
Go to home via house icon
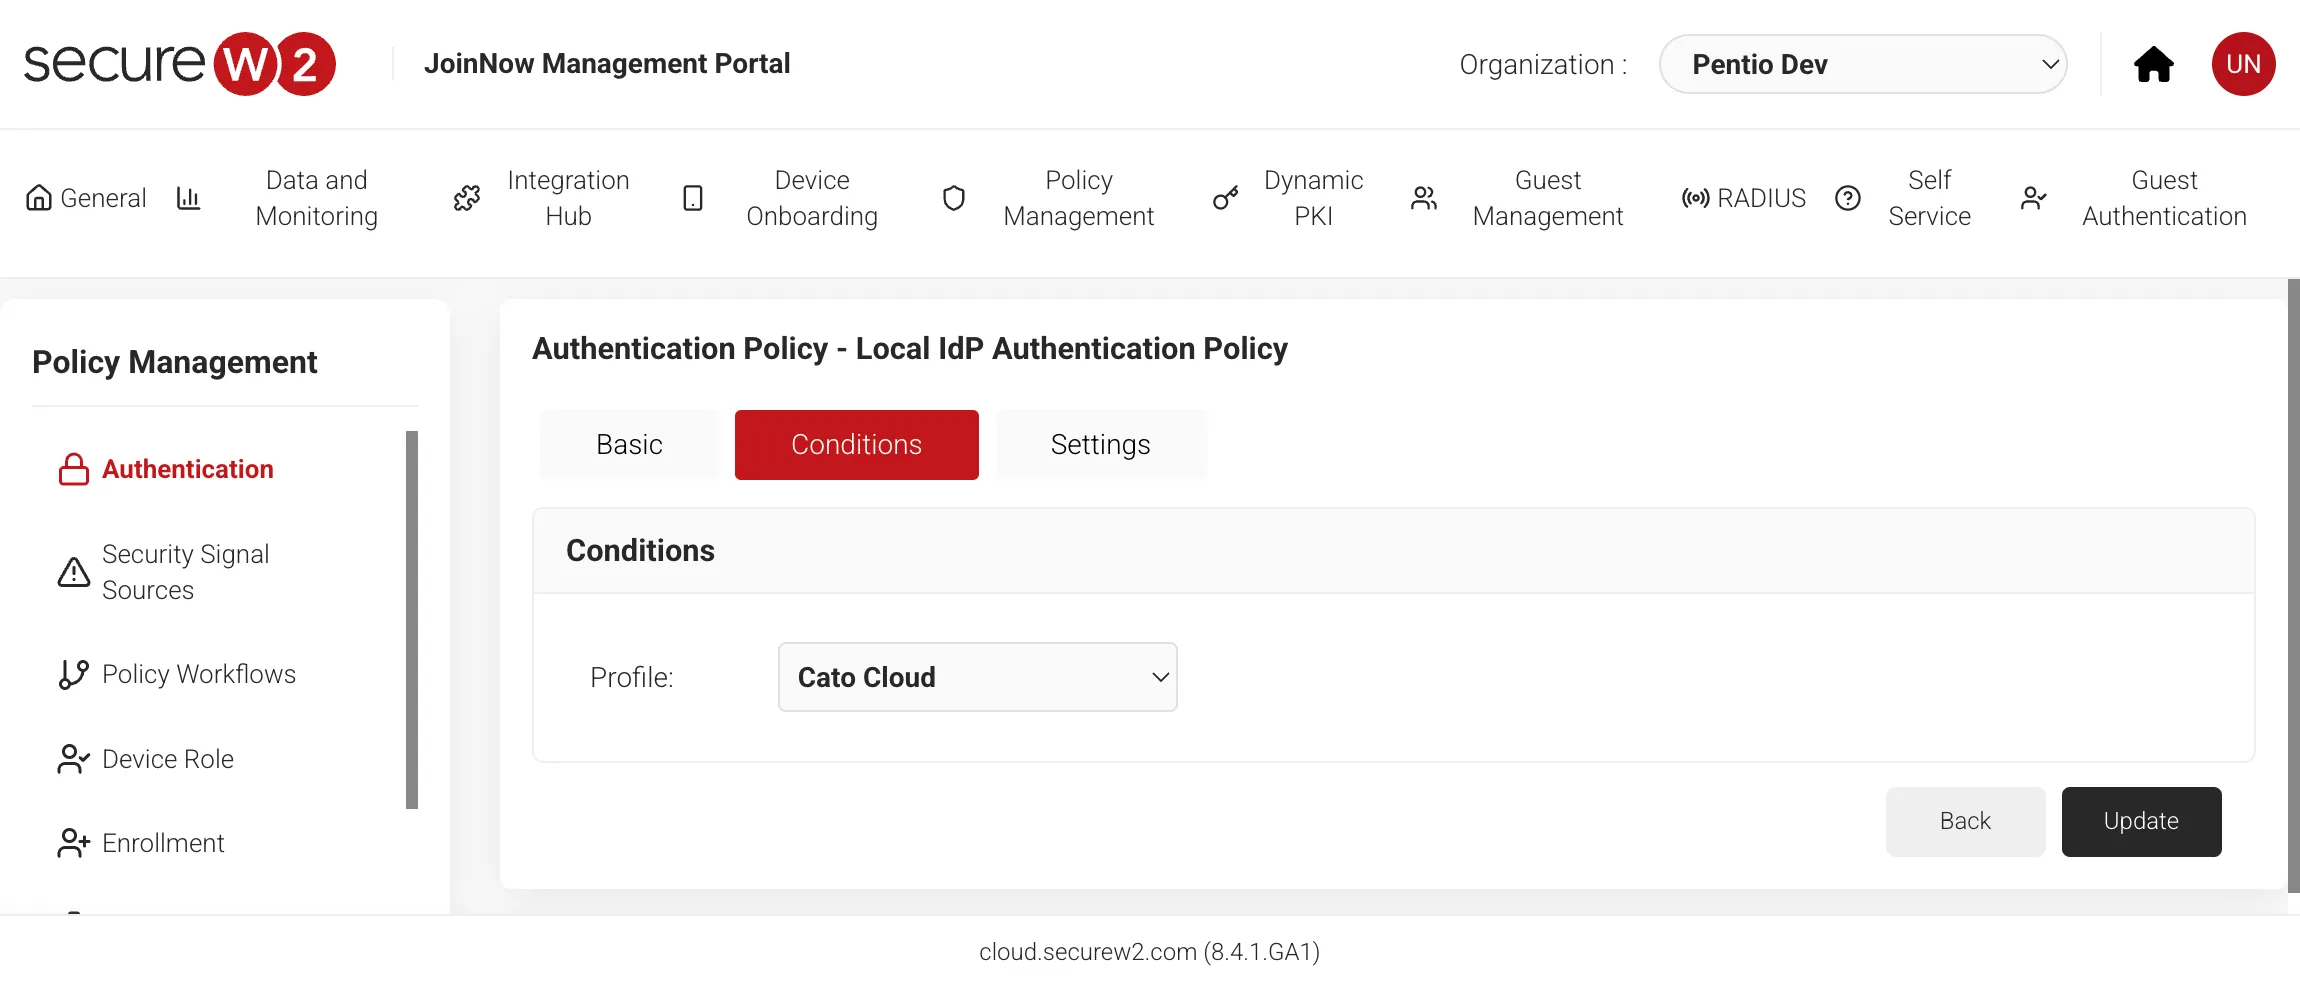point(2154,64)
